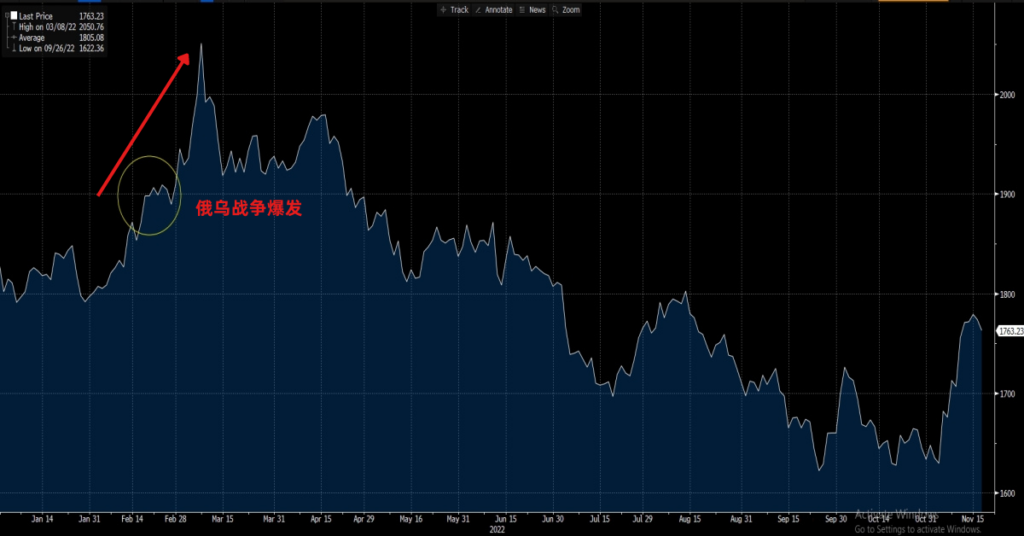Activate the Track crosshair tool
1024x536 pixels.
(454, 9)
